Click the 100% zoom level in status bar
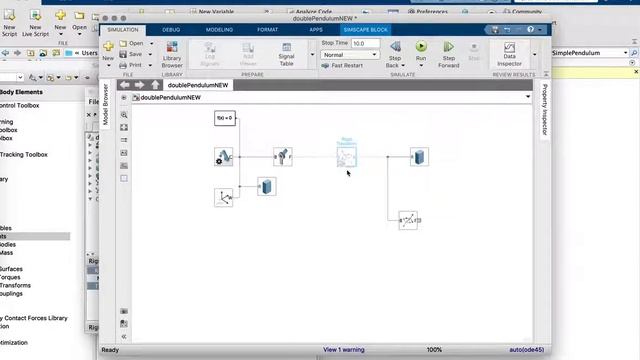The width and height of the screenshot is (640, 360). click(434, 350)
